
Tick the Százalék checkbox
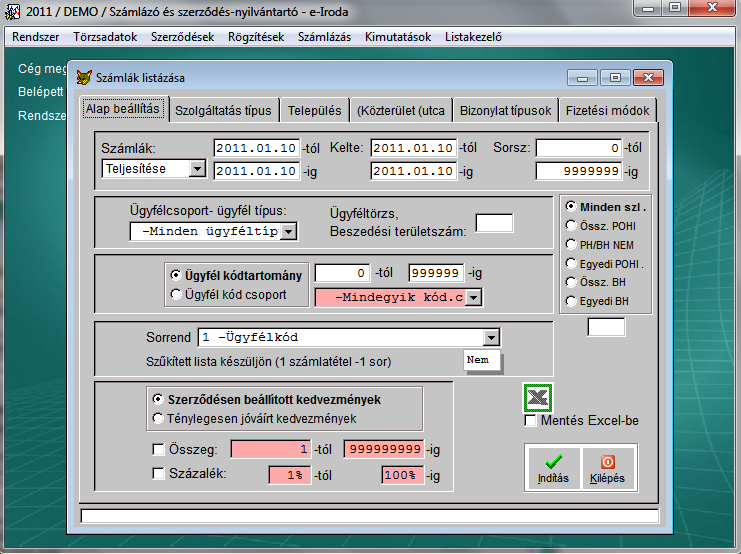pyautogui.click(x=157, y=474)
